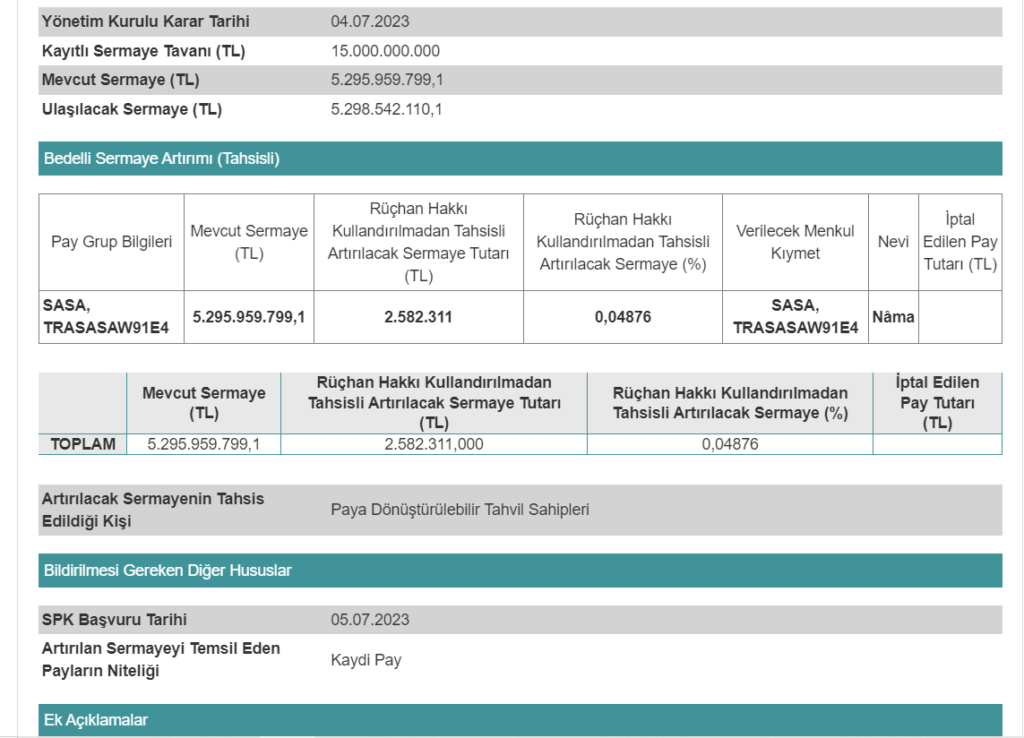Click the Kaydi Pay value
This screenshot has width=1024, height=738.
(366, 660)
